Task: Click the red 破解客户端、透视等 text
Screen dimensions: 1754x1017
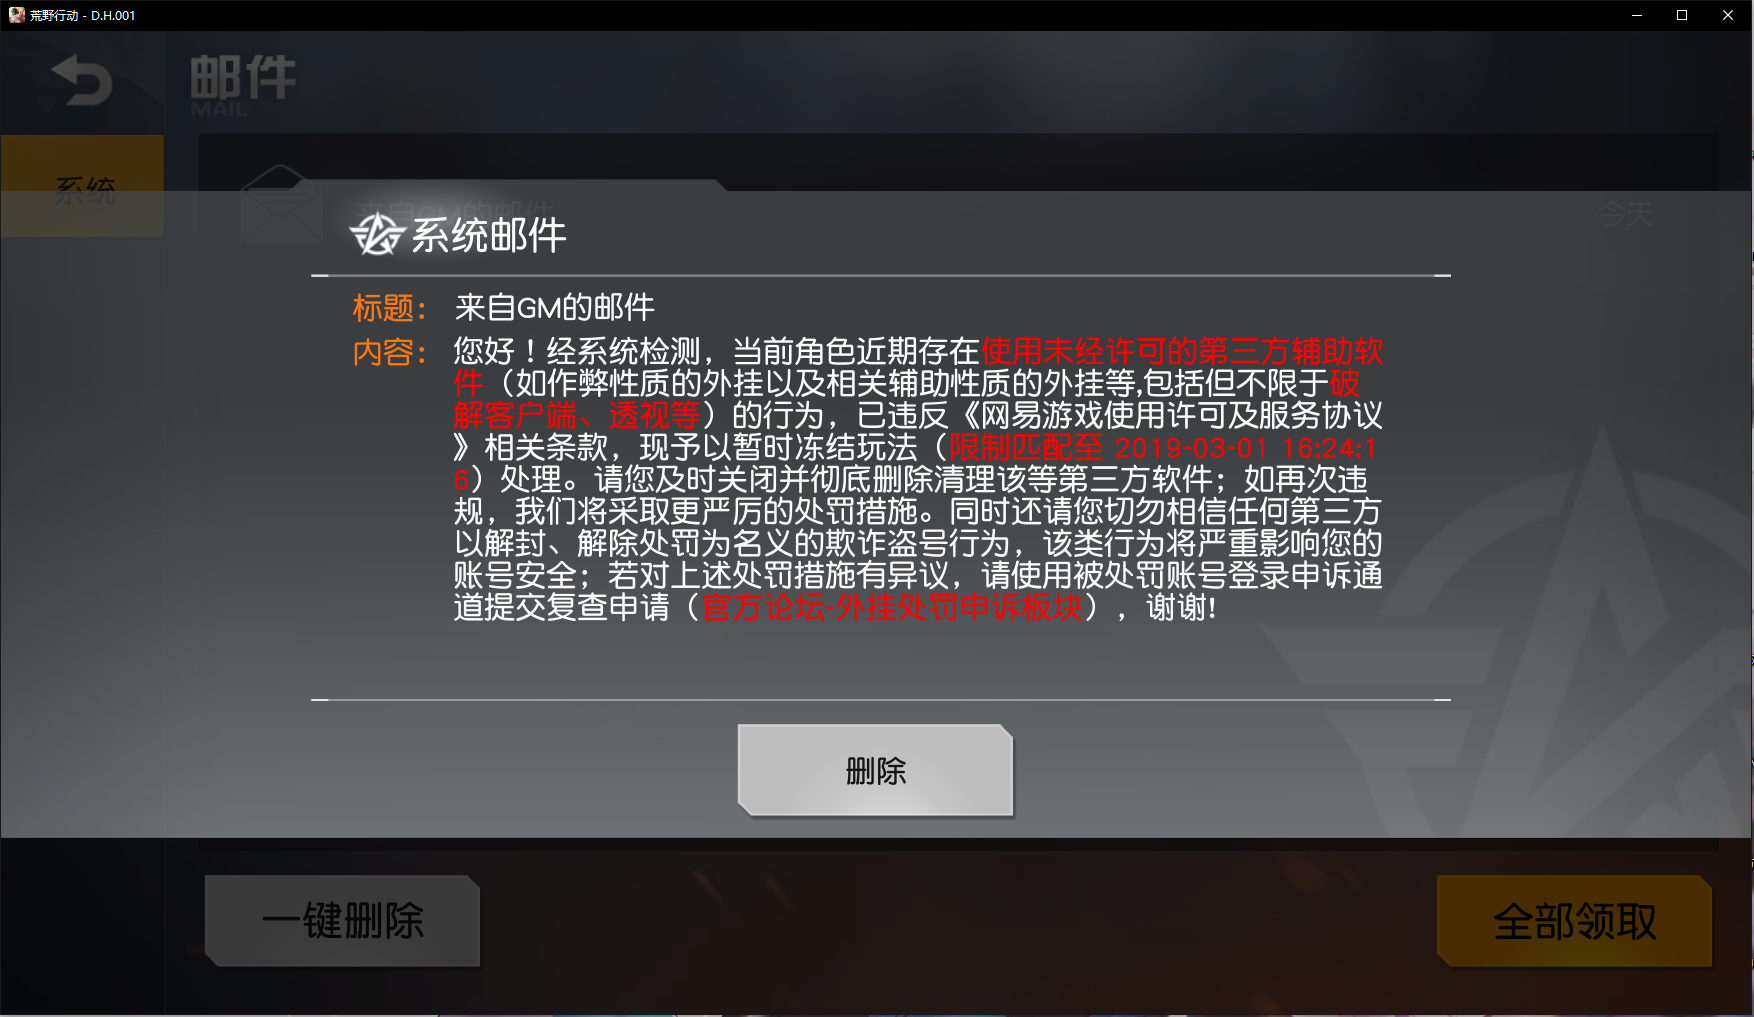Action: point(577,415)
